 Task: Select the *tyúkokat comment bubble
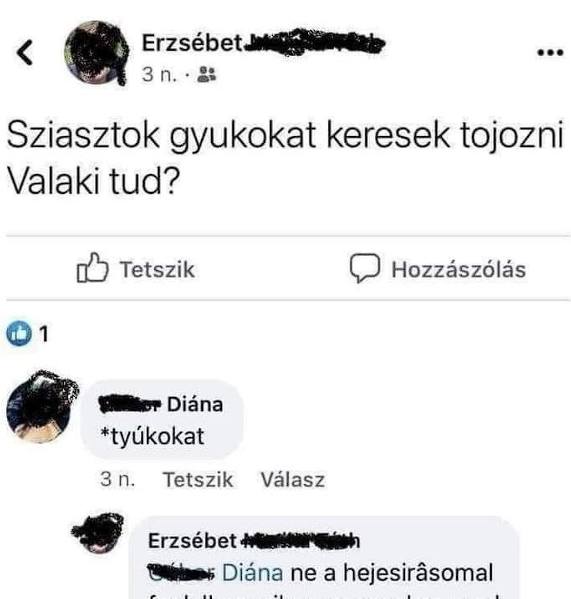click(x=162, y=419)
